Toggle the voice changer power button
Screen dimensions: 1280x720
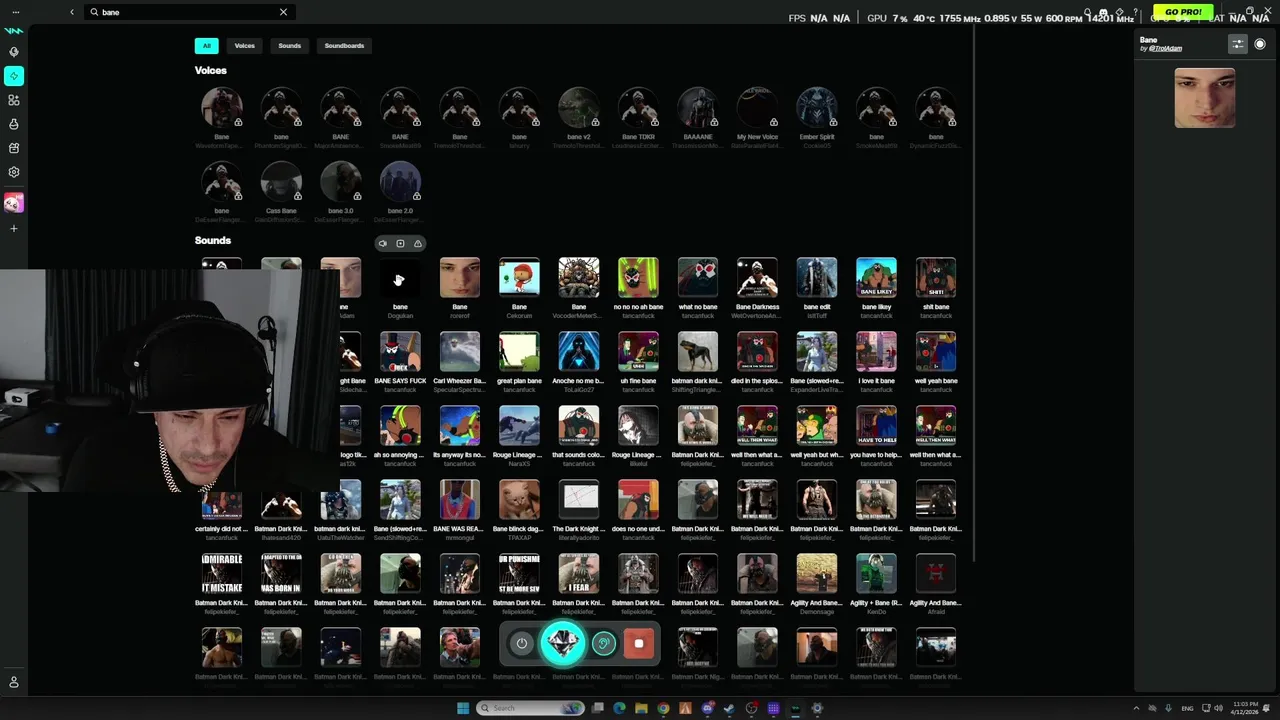[x=521, y=644]
